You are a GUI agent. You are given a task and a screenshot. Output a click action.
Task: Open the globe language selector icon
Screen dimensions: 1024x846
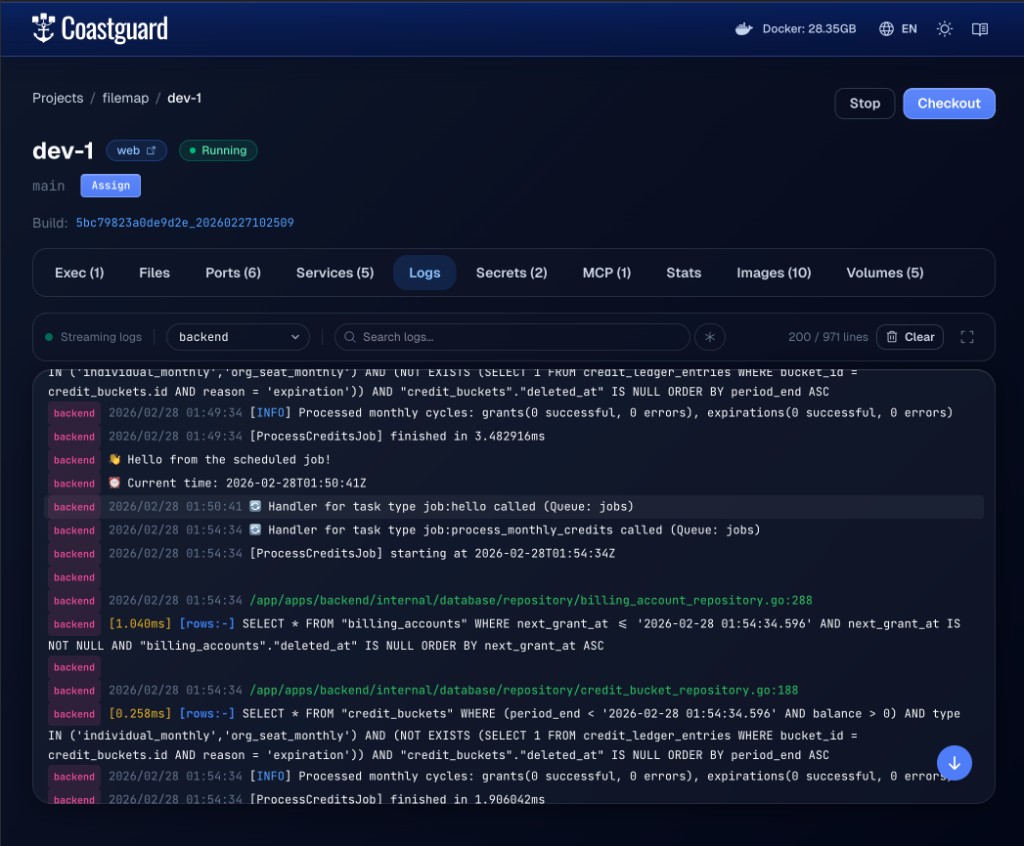886,29
